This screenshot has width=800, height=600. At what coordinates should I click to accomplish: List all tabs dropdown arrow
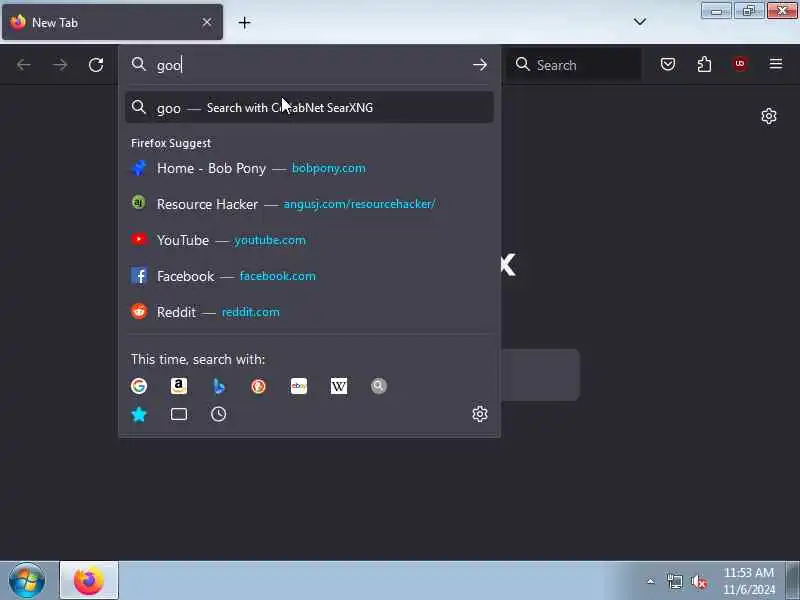point(640,22)
